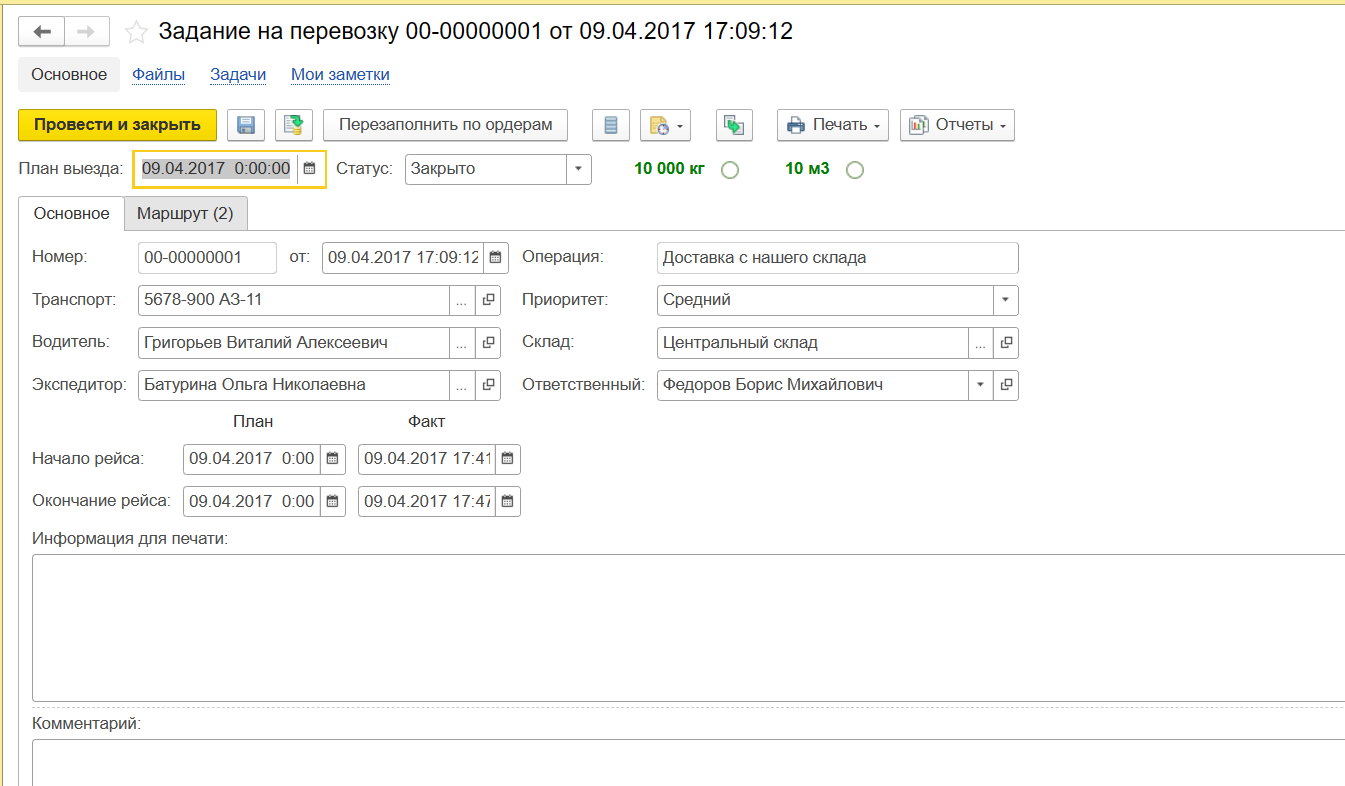The height and width of the screenshot is (786, 1345).
Task: Save document with floppy disk icon
Action: click(x=246, y=125)
